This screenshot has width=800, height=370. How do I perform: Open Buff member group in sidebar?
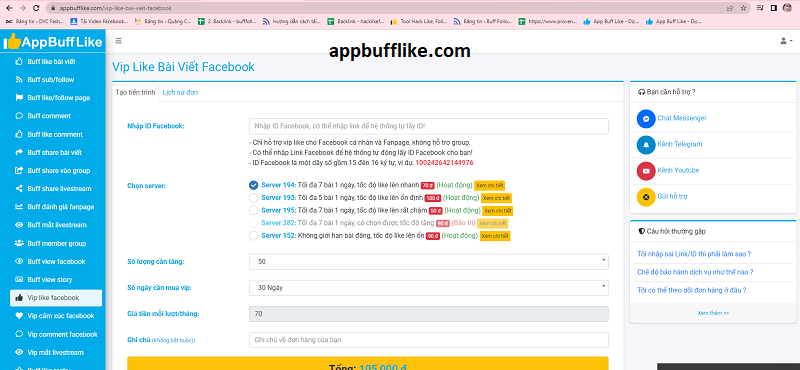click(x=57, y=243)
